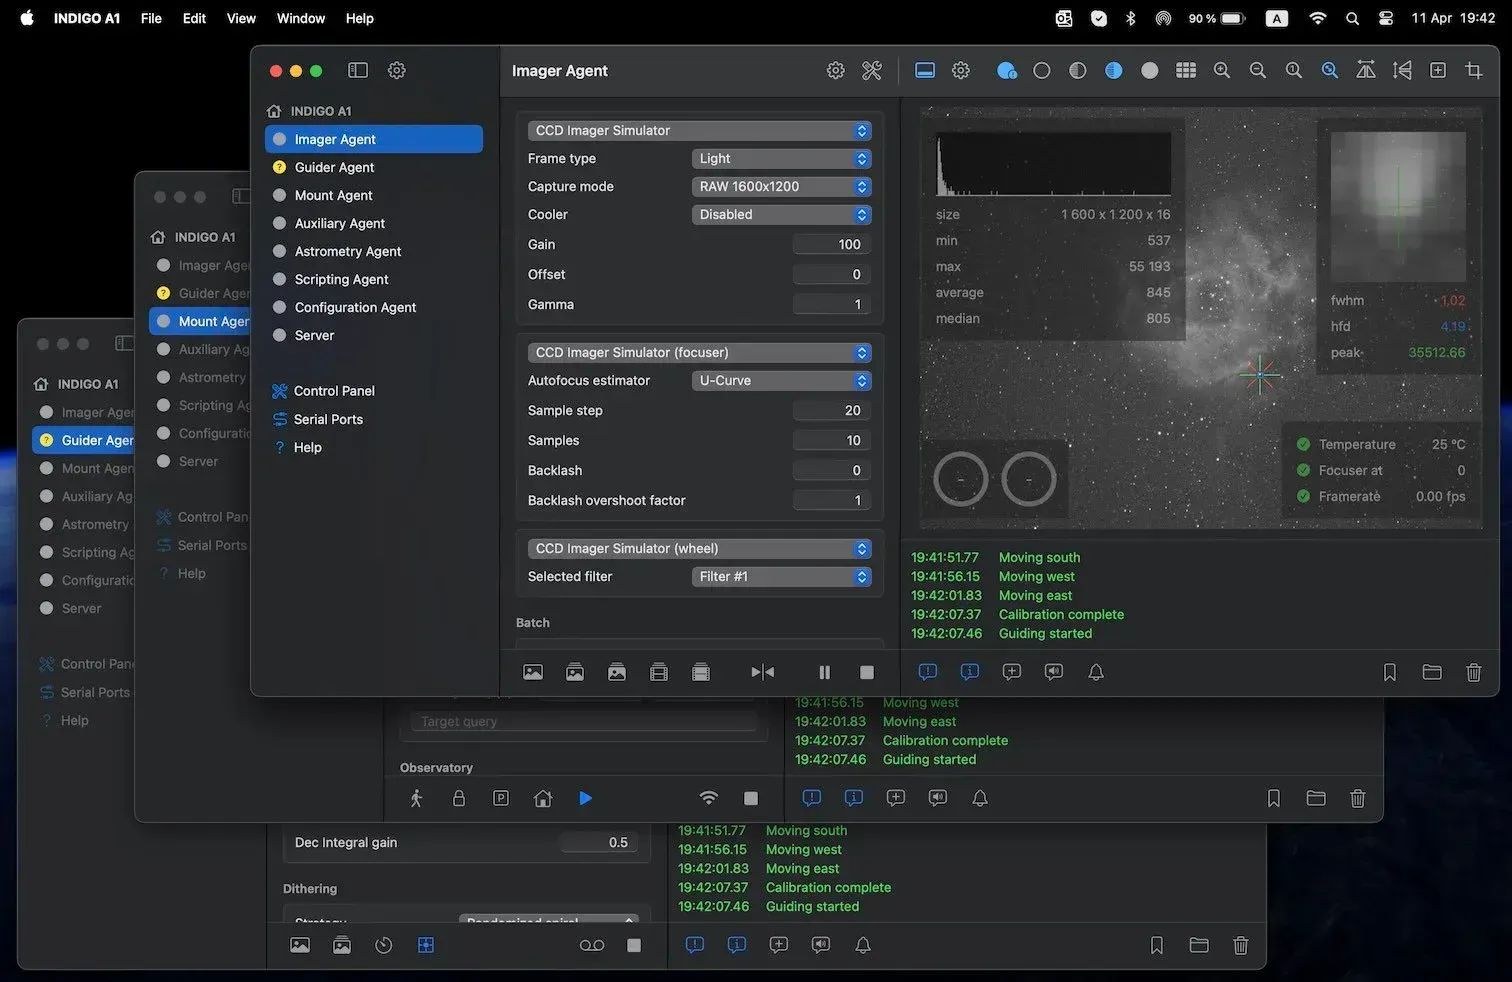Show the pixel grid overlay on the image

click(x=1186, y=70)
